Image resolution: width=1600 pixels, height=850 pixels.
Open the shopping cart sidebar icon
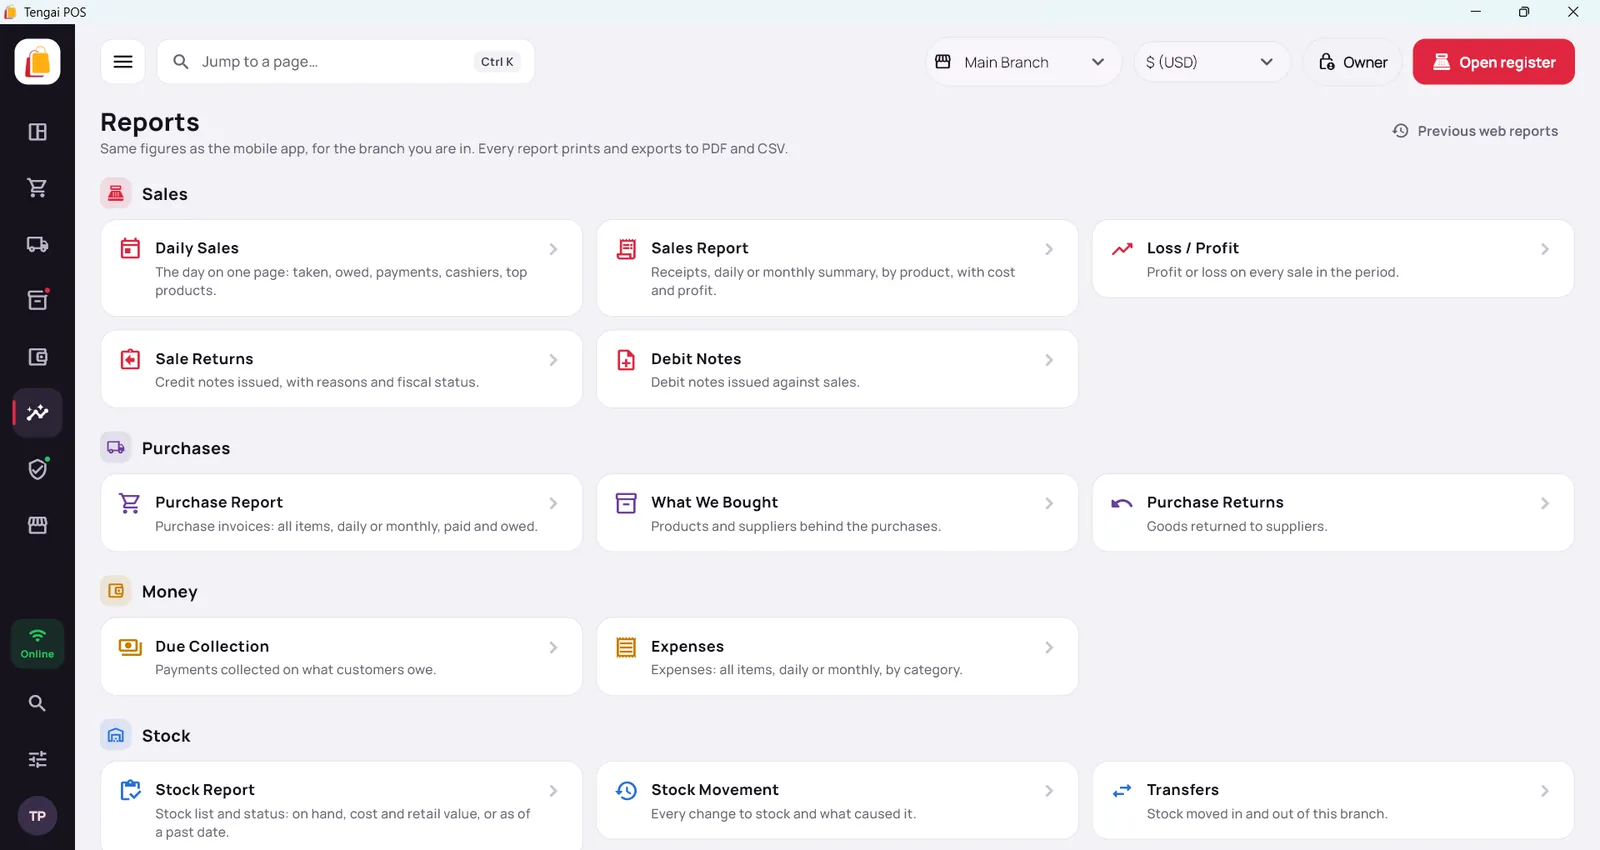[x=37, y=188]
